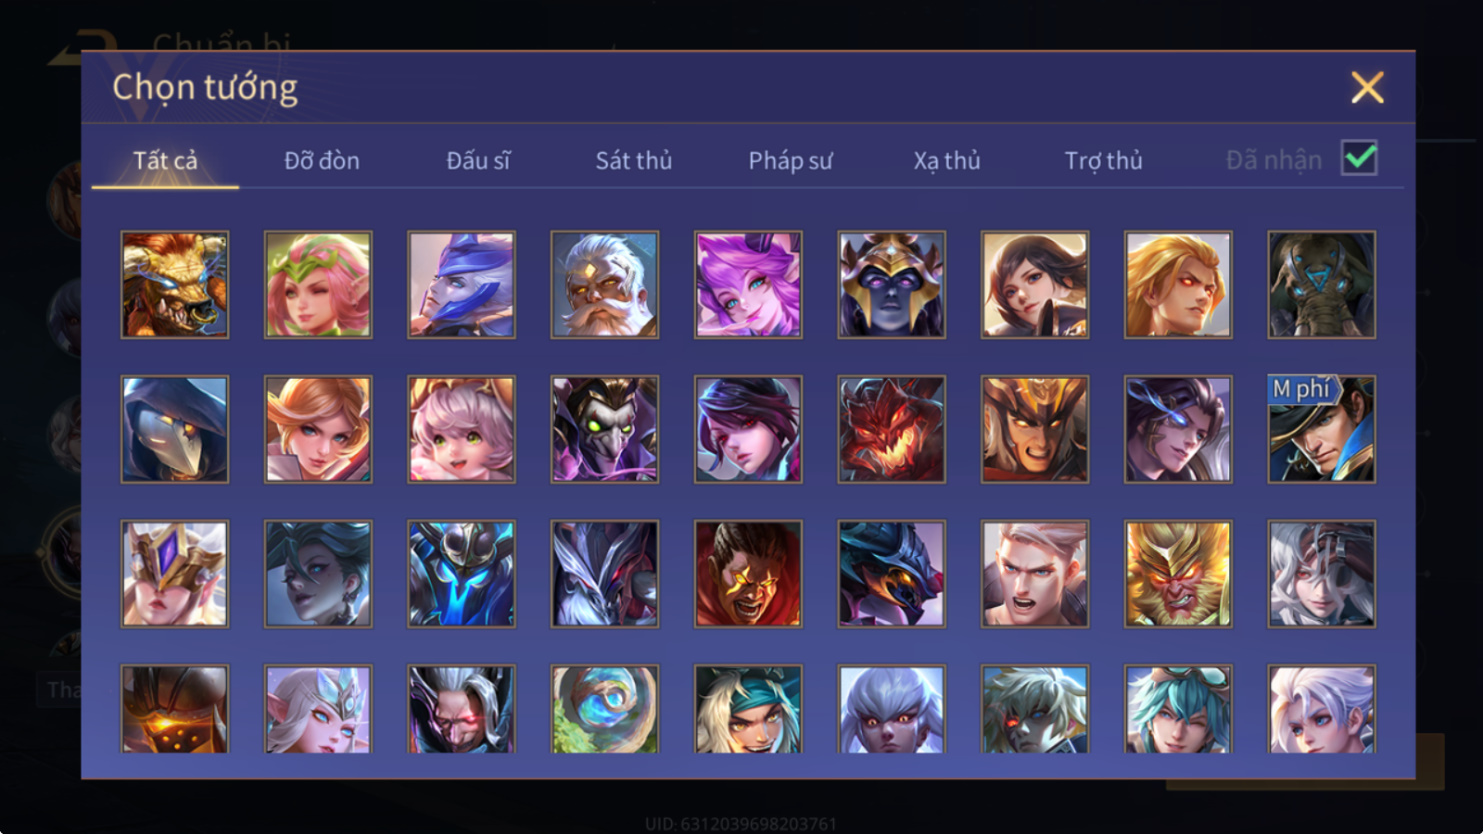
Task: Show the Pháp sư hero list
Action: [790, 160]
